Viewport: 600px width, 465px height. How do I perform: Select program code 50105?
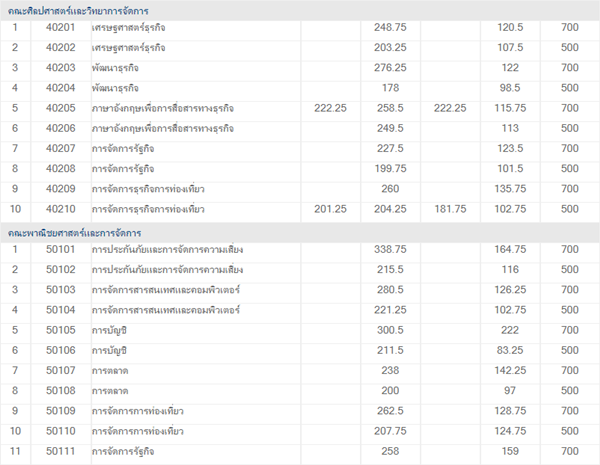[x=60, y=330]
